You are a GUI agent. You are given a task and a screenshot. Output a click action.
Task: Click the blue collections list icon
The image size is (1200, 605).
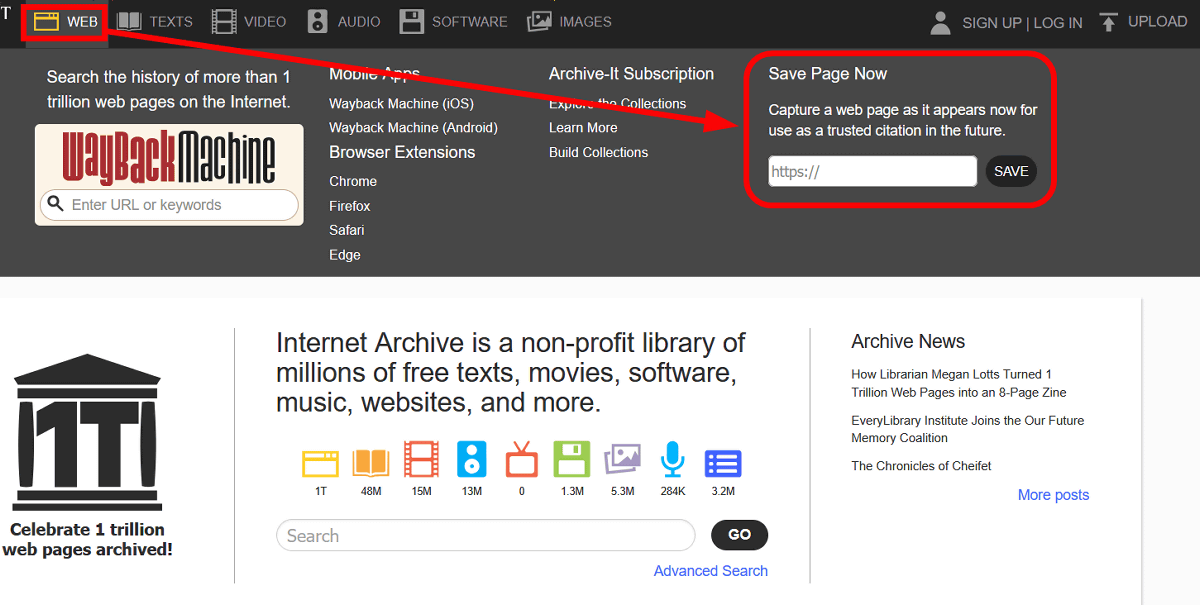tap(722, 463)
